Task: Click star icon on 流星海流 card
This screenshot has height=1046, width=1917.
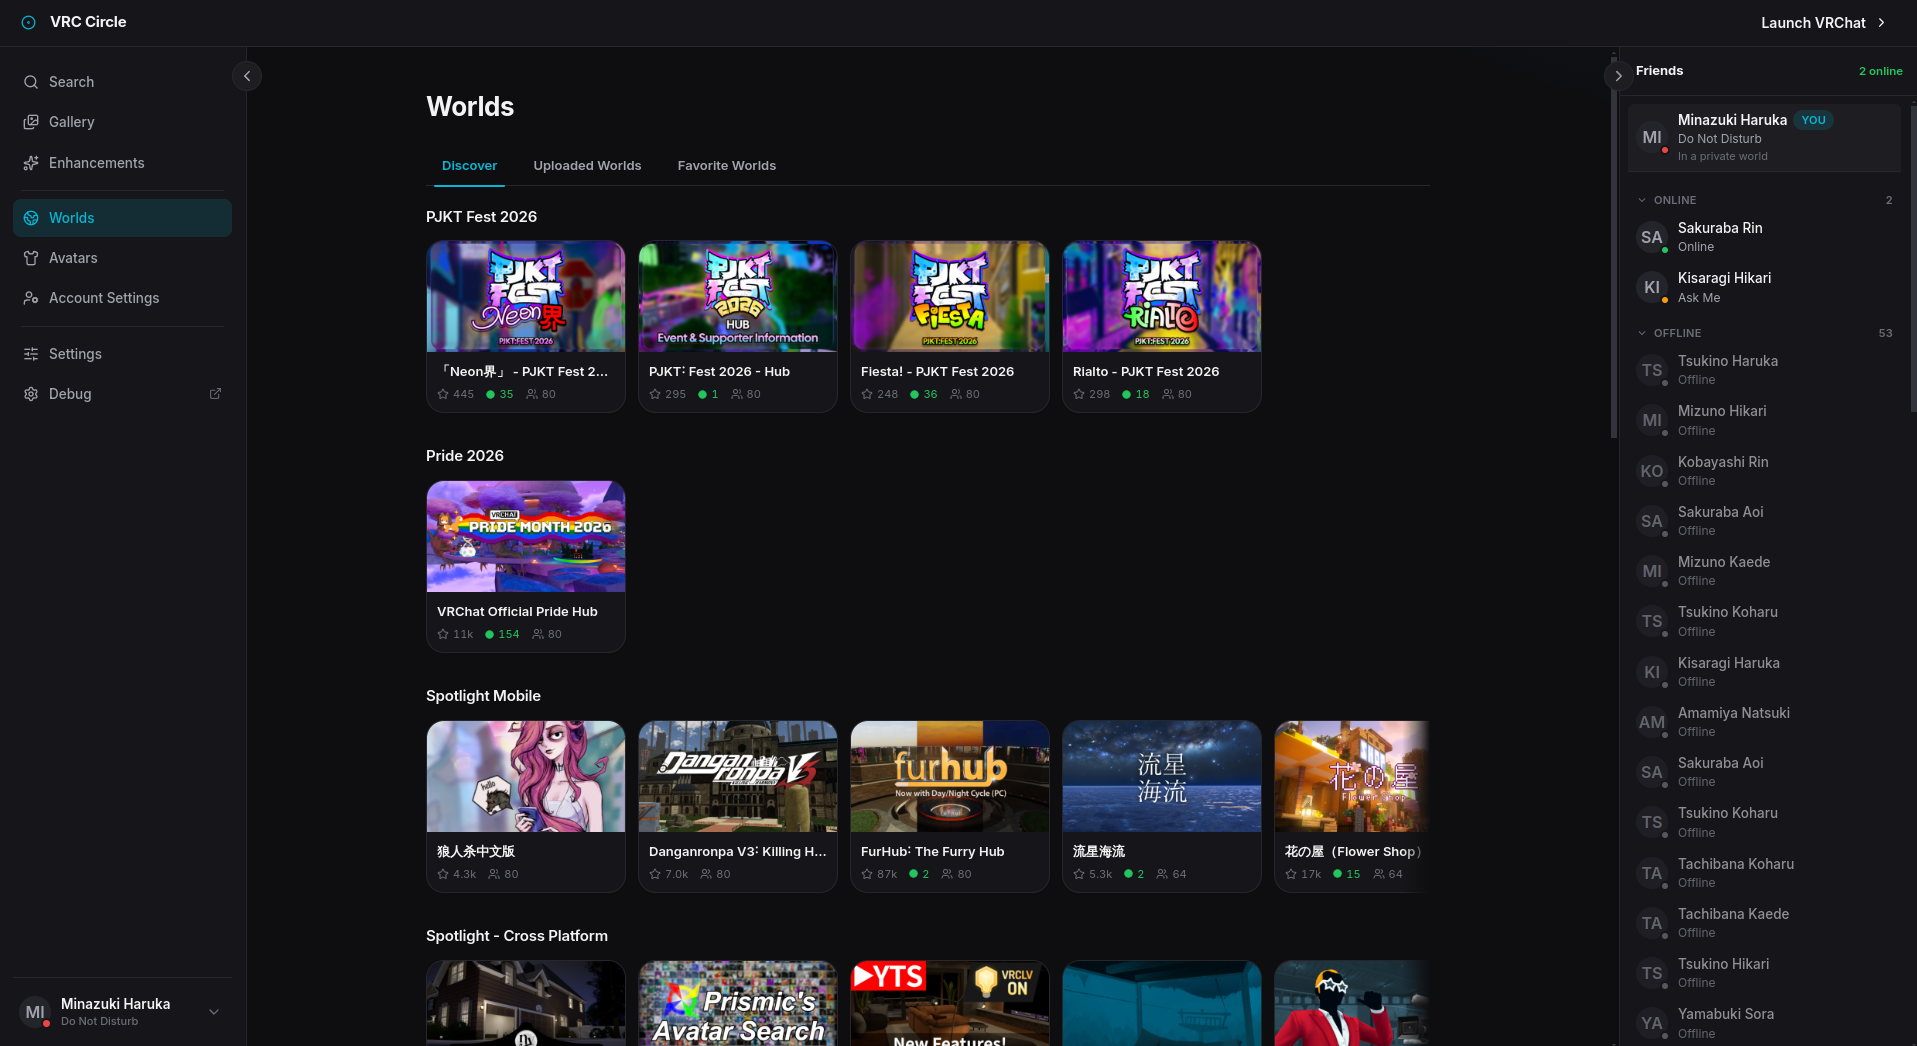Action: coord(1079,874)
